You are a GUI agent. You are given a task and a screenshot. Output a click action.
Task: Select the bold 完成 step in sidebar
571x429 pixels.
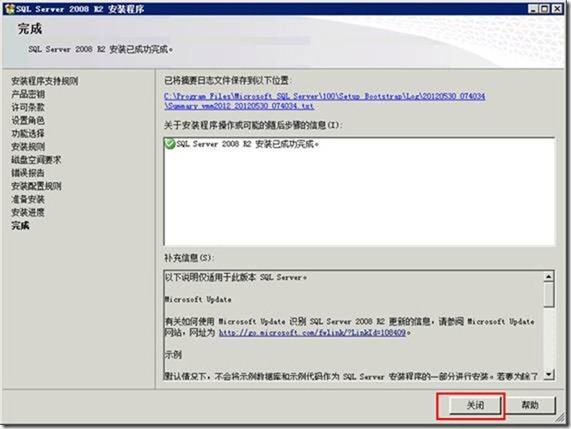tap(20, 225)
